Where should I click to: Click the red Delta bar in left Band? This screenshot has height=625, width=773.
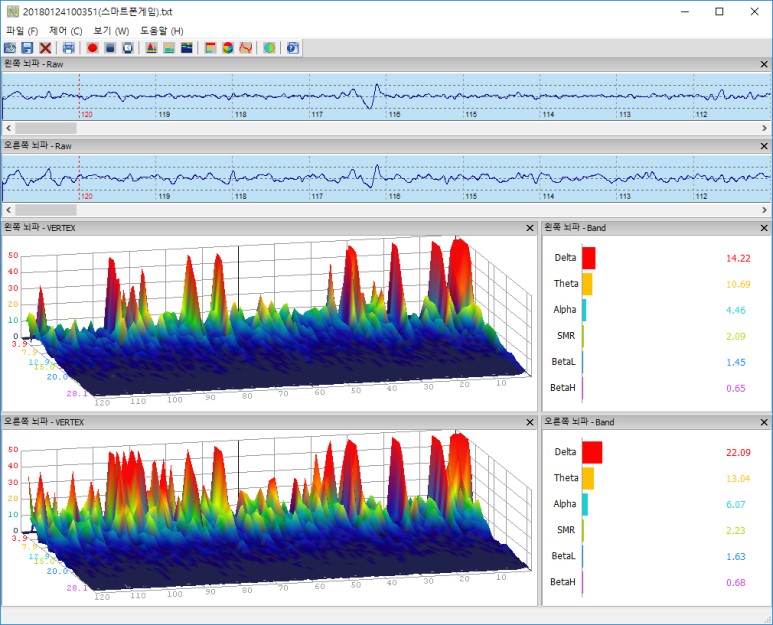[x=588, y=258]
